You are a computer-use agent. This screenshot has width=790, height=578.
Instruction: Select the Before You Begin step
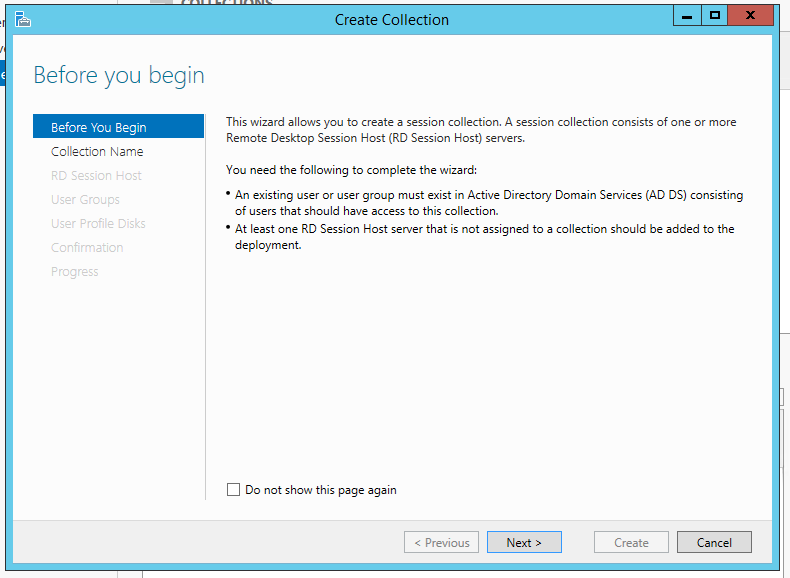tap(99, 127)
